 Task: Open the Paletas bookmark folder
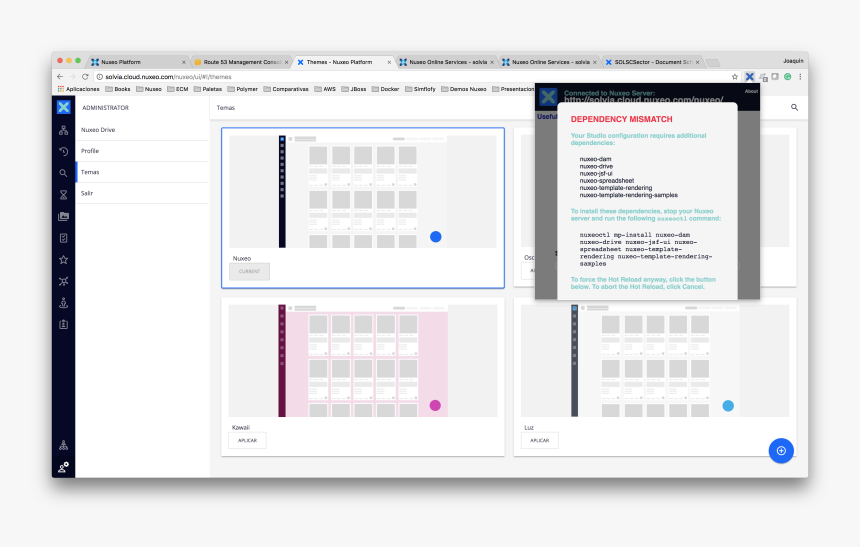(208, 89)
